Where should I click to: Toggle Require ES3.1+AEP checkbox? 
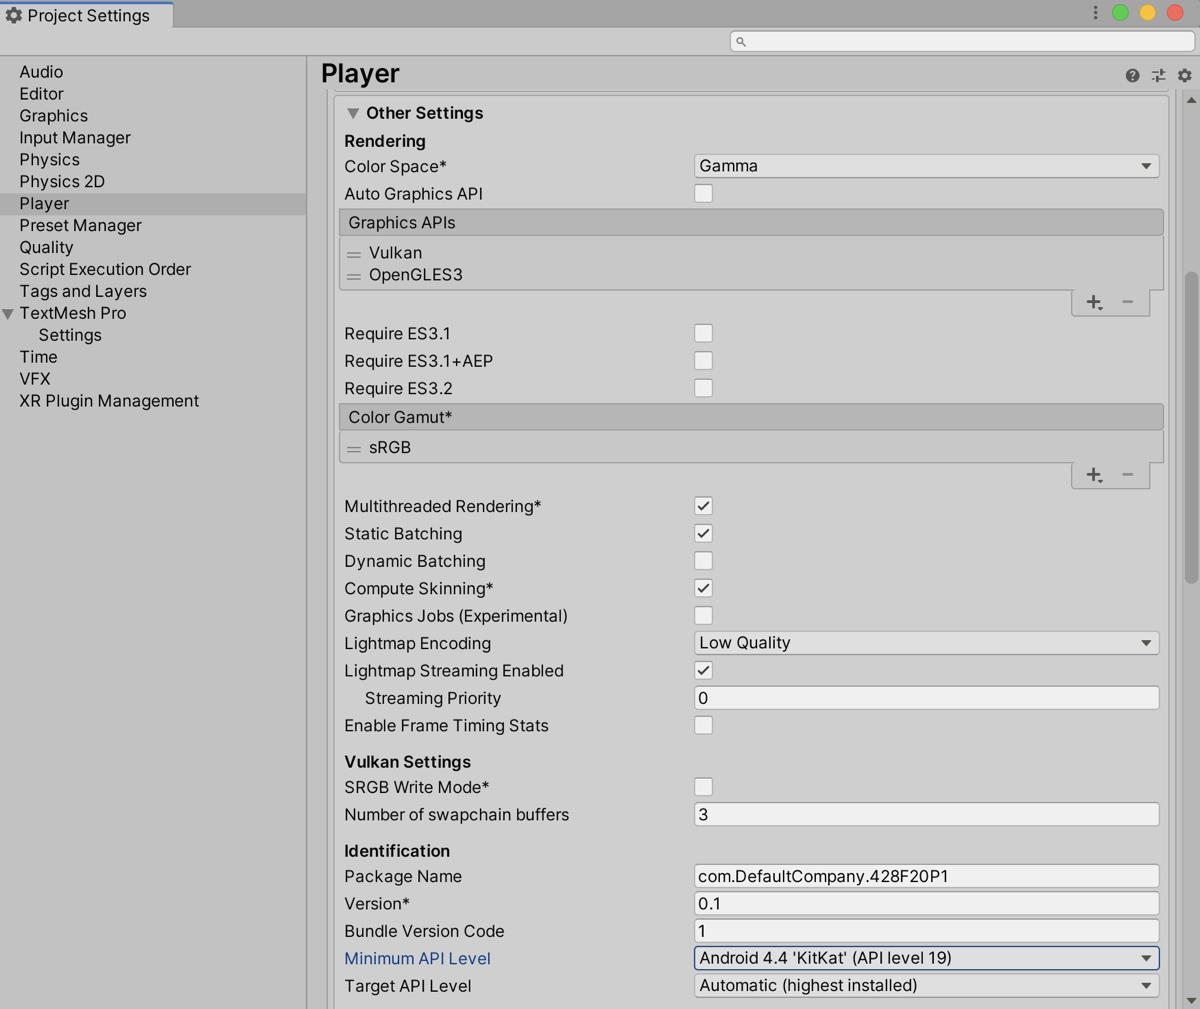coord(704,360)
